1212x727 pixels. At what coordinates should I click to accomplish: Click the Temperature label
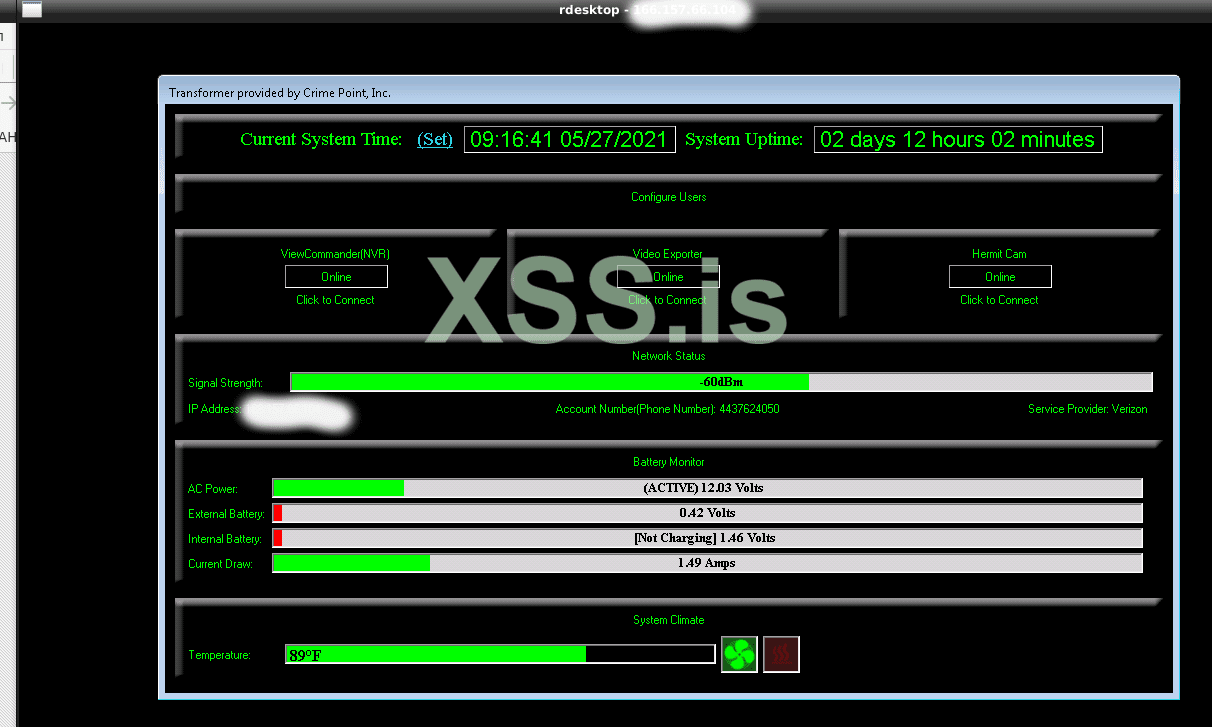(219, 656)
